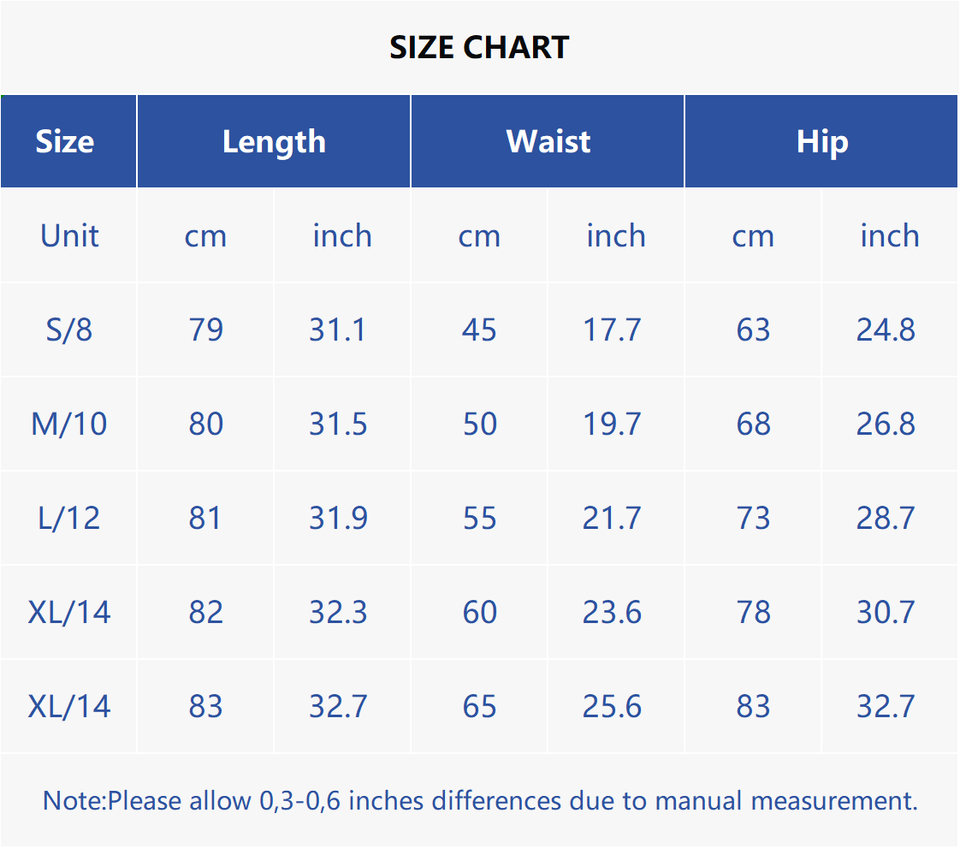The width and height of the screenshot is (960, 849).
Task: Select the S/8 size row label
Action: point(69,330)
